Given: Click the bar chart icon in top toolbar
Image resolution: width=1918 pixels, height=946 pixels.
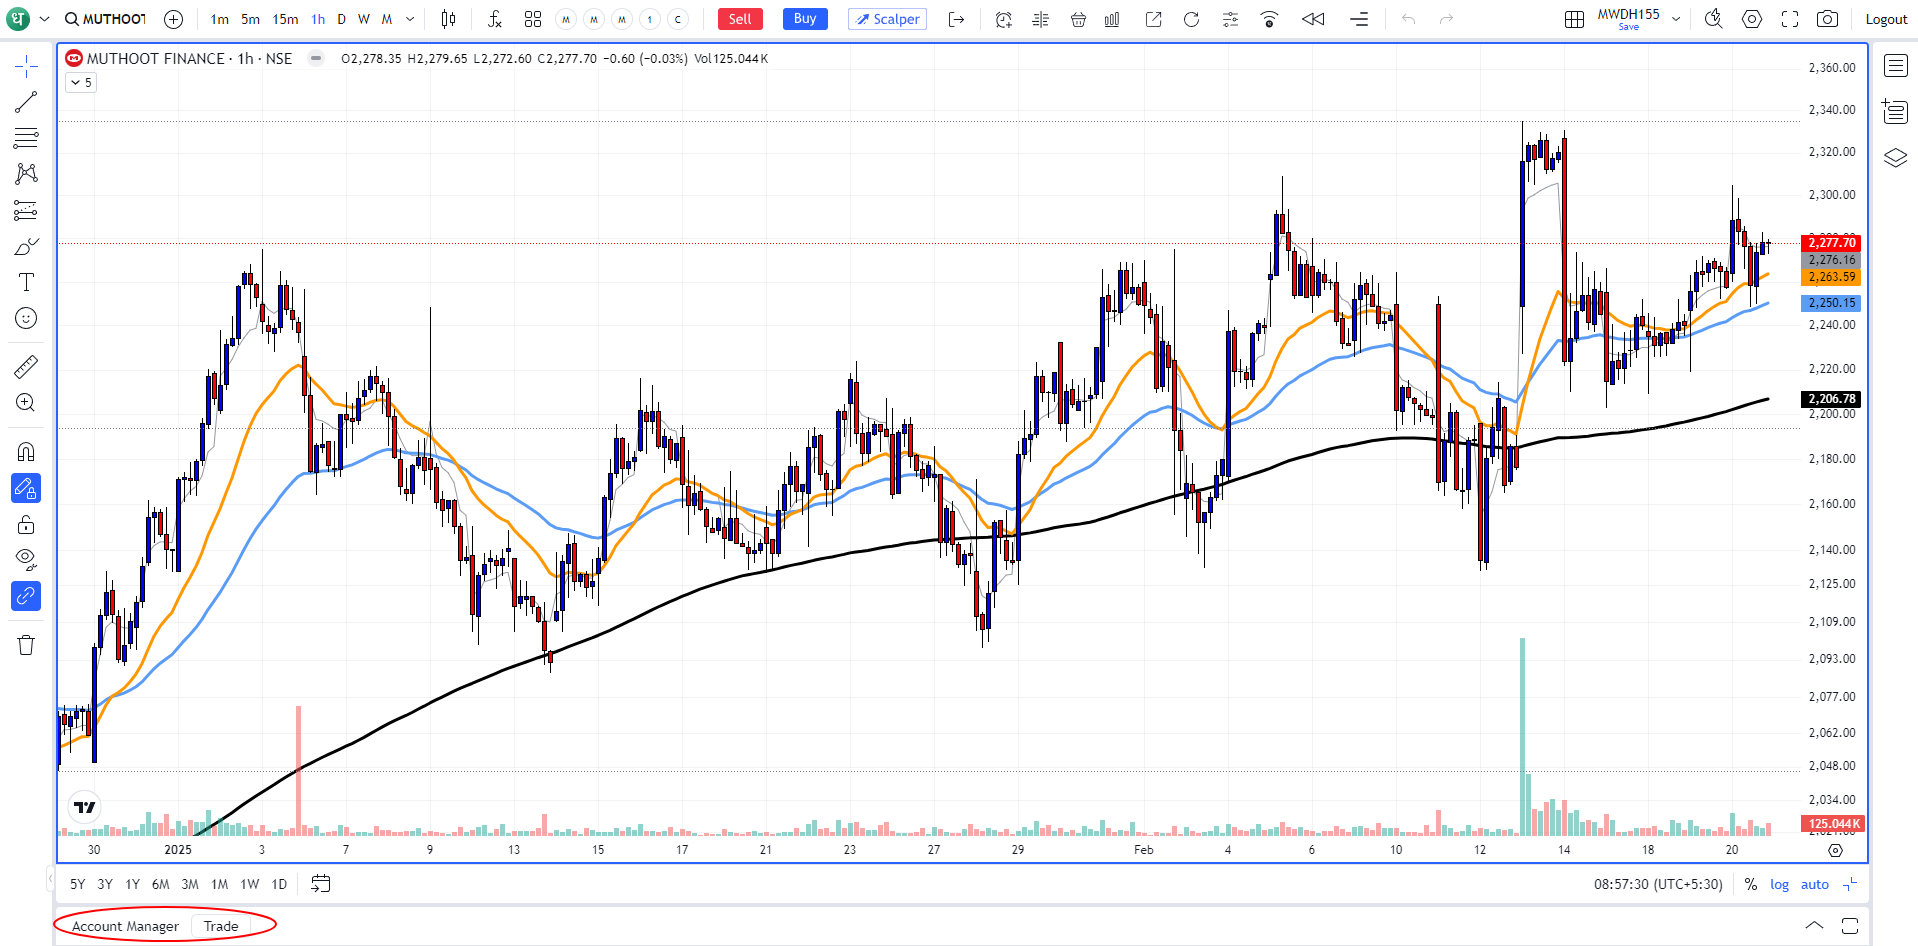Looking at the screenshot, I should click(1112, 19).
